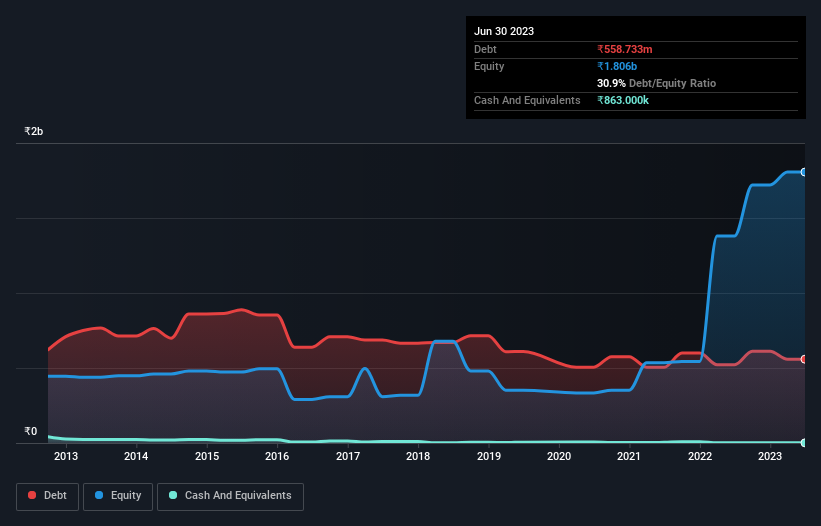Click the 2019 x-axis label
Screen dimensions: 821x526
[x=489, y=456]
